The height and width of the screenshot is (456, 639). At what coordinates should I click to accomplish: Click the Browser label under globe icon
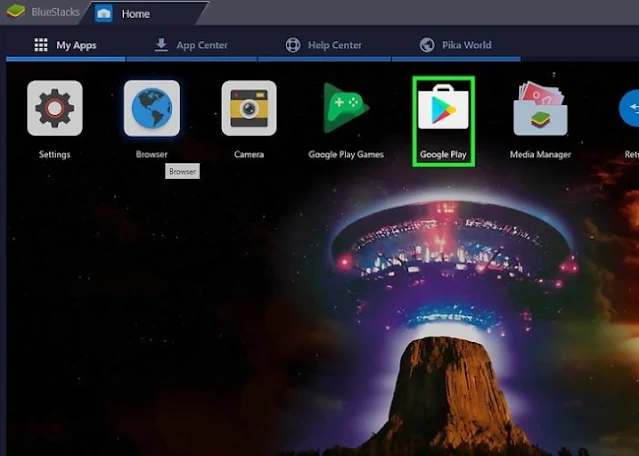[x=152, y=154]
